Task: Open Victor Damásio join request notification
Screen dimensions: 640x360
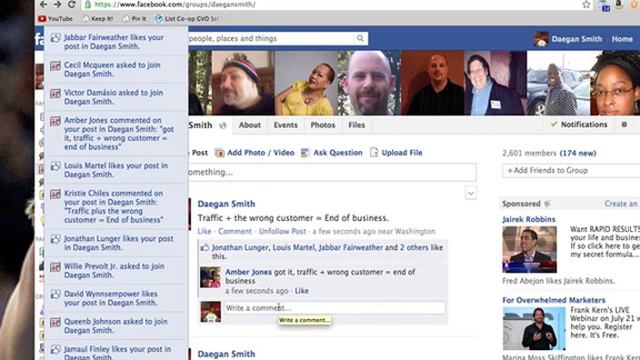Action: 116,97
